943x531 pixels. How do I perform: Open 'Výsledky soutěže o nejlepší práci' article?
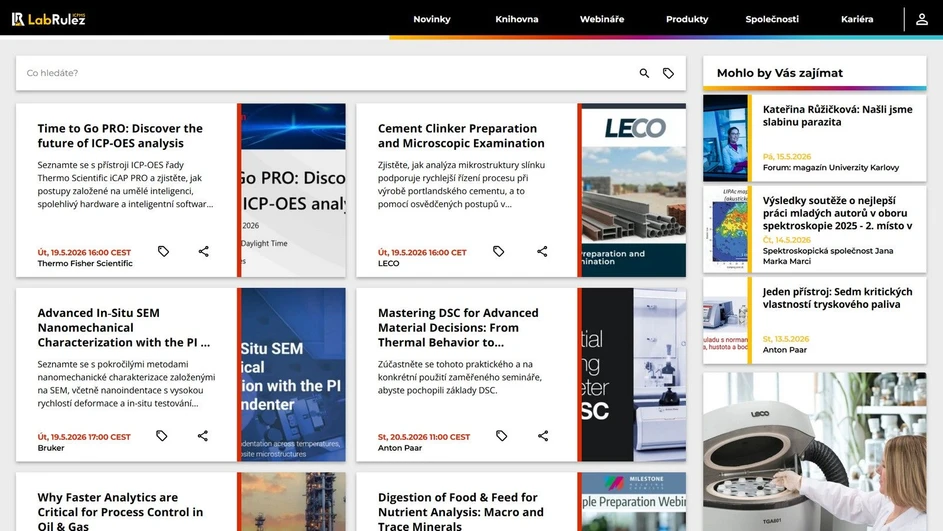pyautogui.click(x=838, y=213)
